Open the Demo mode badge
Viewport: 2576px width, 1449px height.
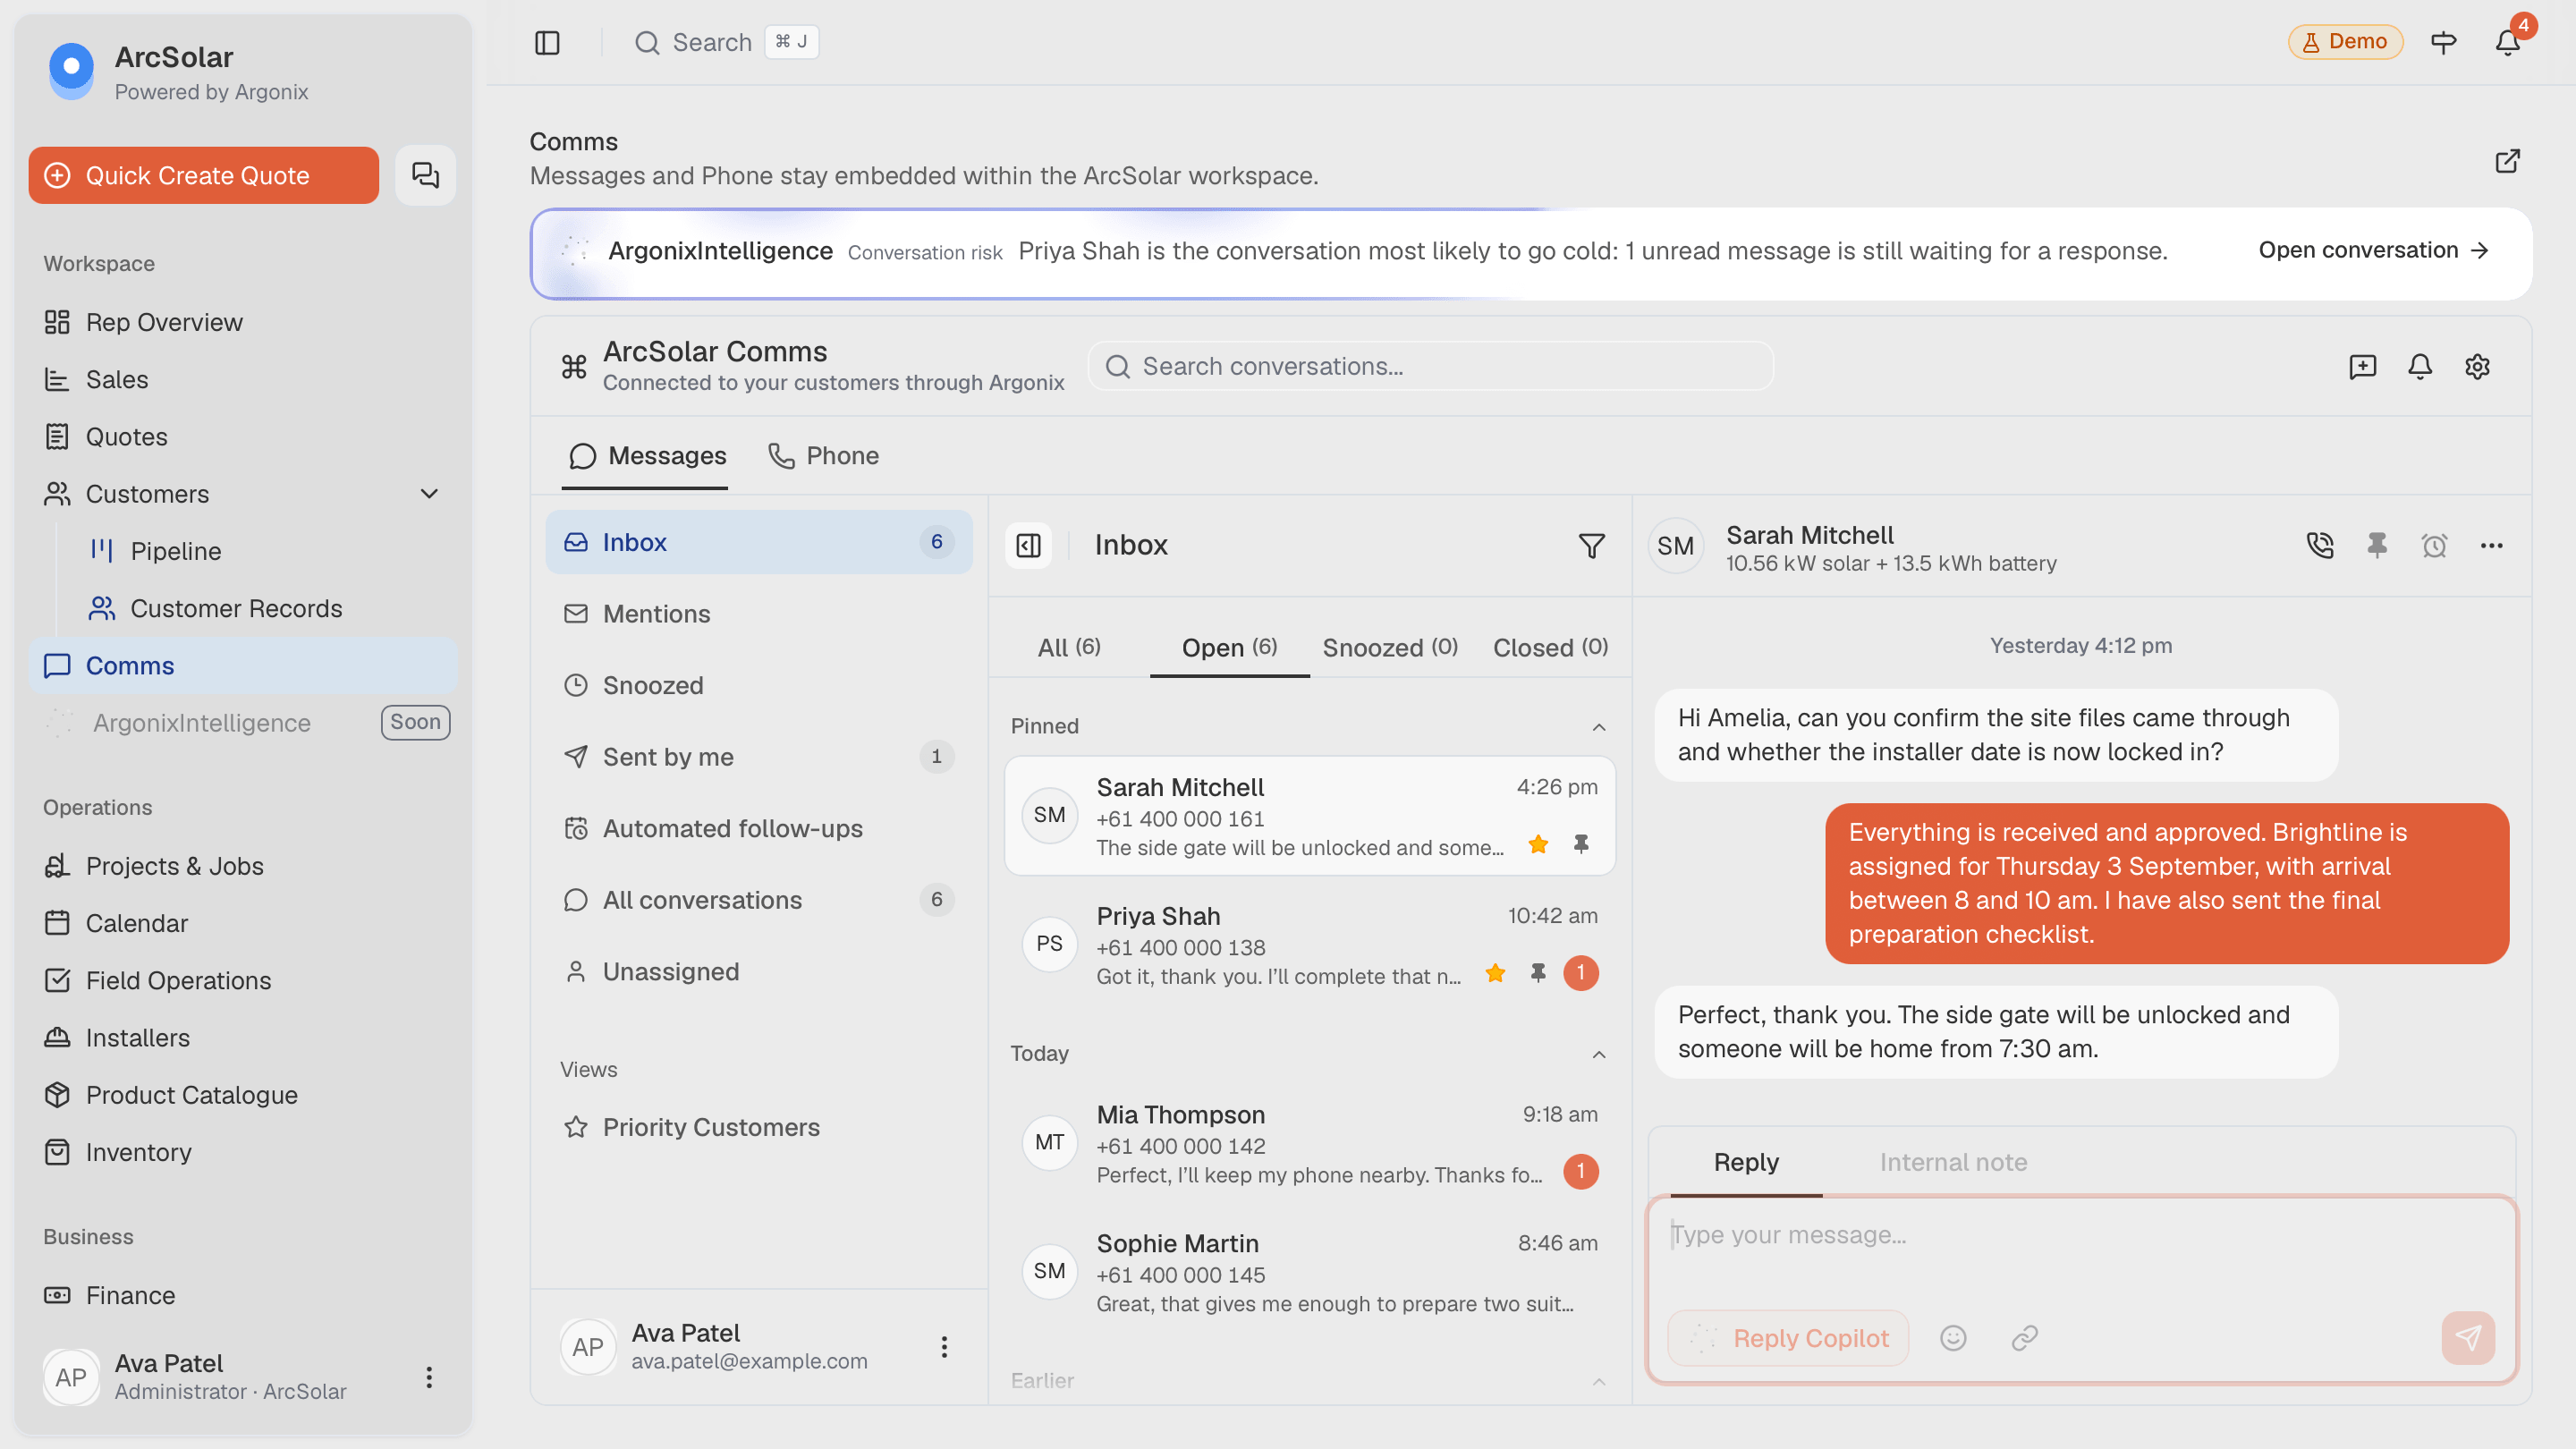click(2345, 42)
